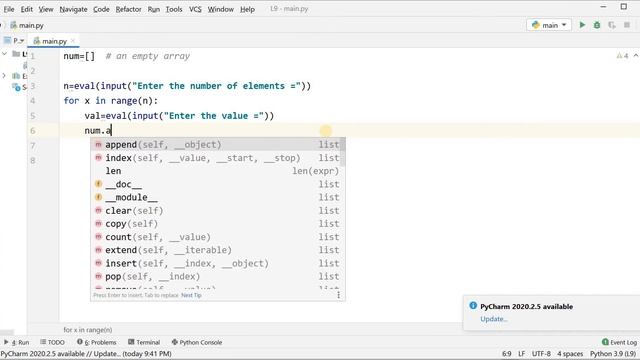Image resolution: width=640 pixels, height=360 pixels.
Task: Change the LF line separator
Action: click(x=522, y=353)
